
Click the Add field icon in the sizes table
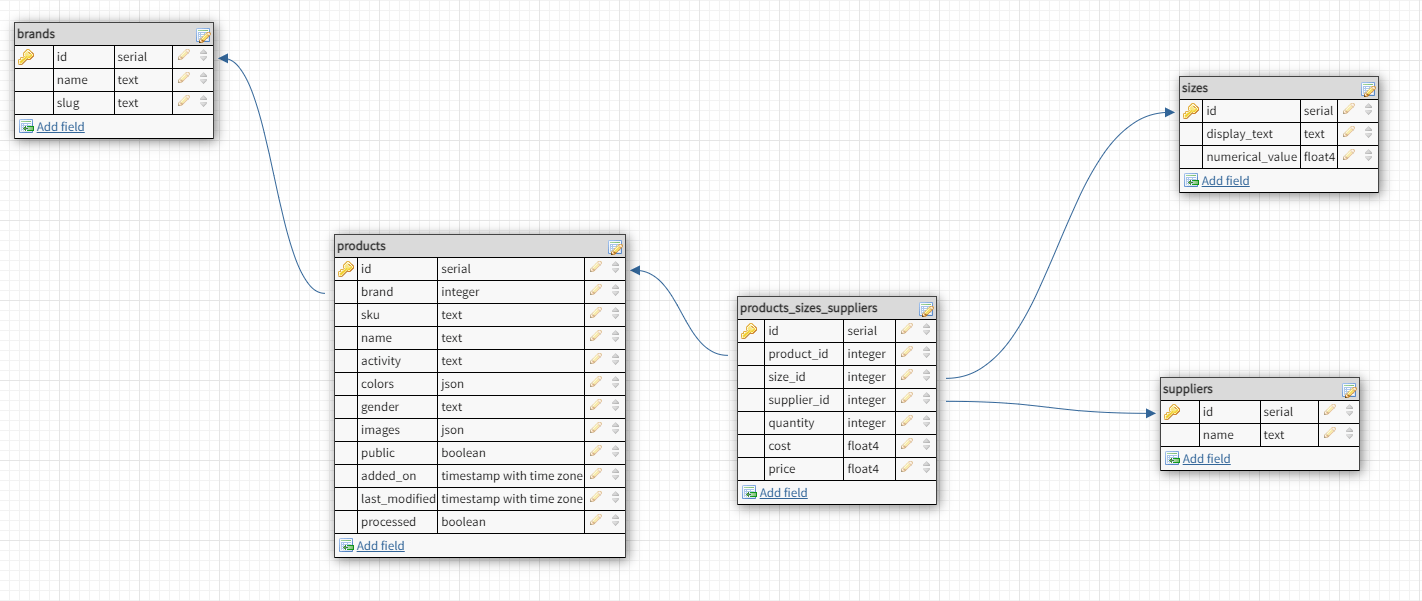(x=1191, y=180)
